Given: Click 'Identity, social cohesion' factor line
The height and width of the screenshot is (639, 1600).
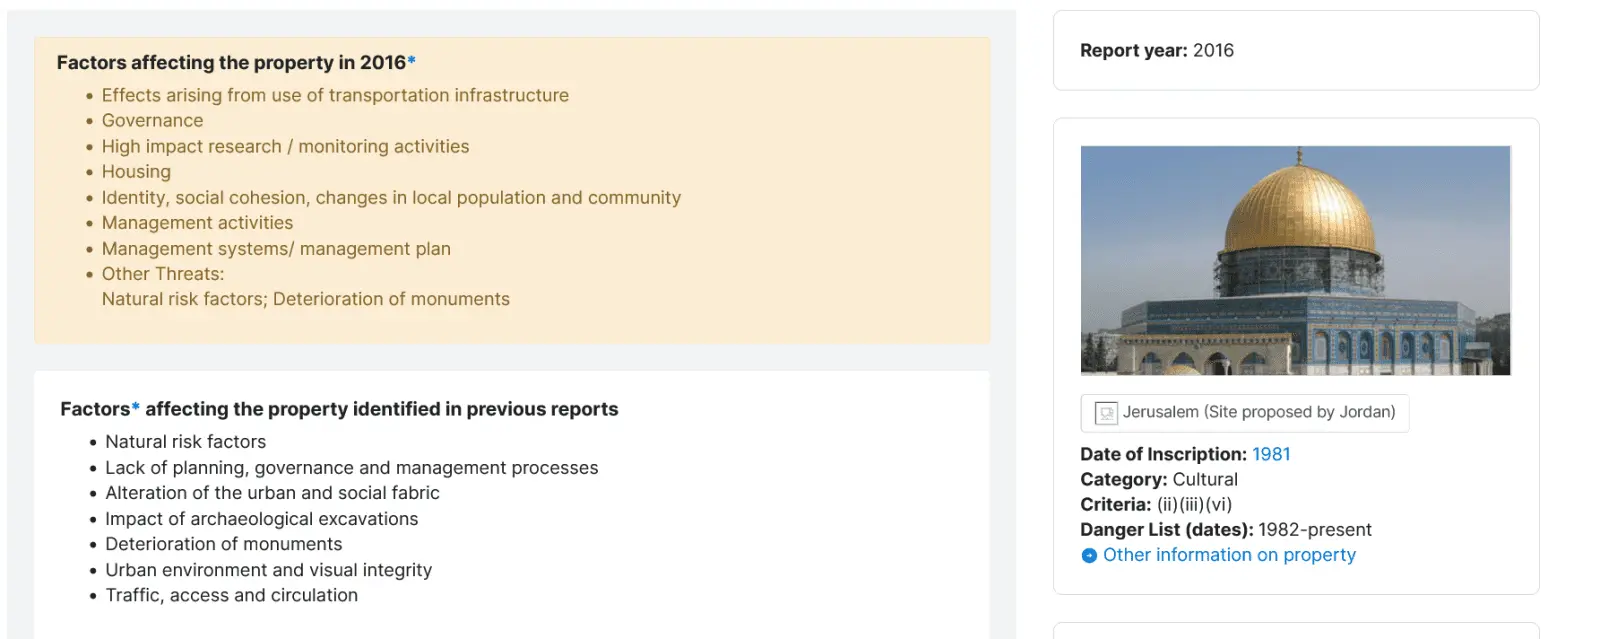Looking at the screenshot, I should pyautogui.click(x=391, y=198).
